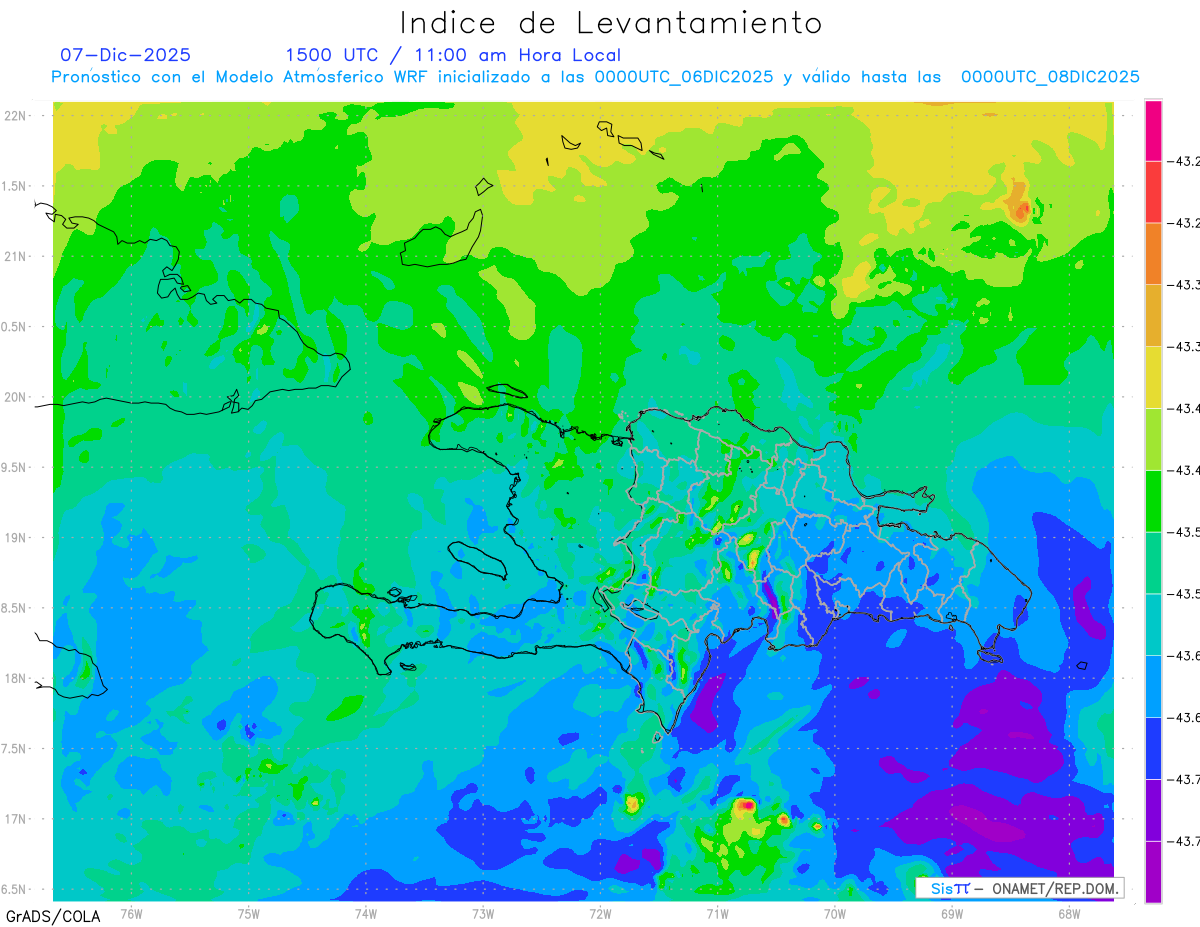Screen dimensions: 1200x927
Task: Click the 'SisTT - ONAMET/REP.DOM.' box
Action: coord(1019,888)
